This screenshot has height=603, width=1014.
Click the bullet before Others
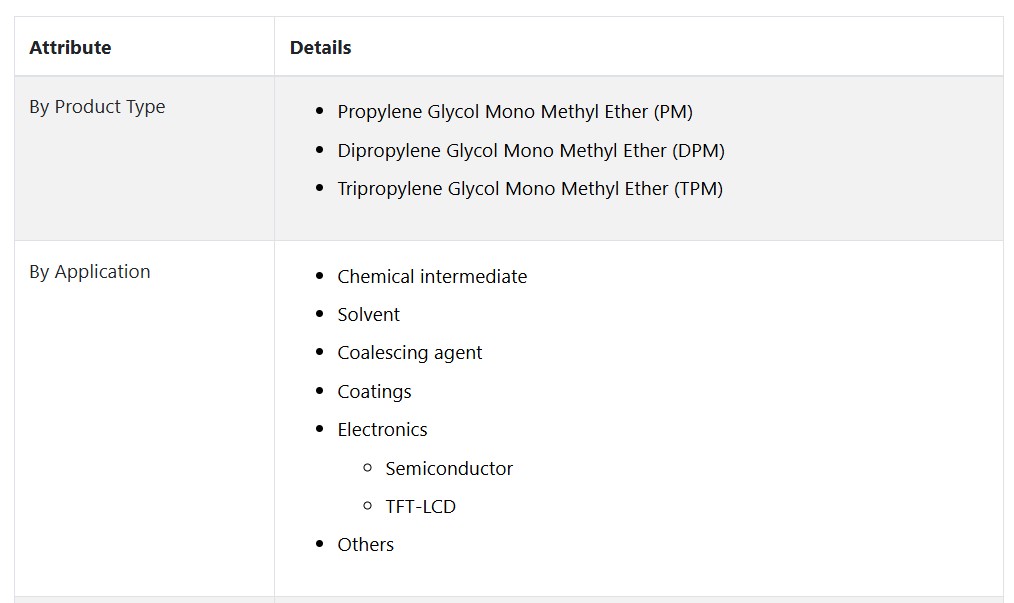pos(319,543)
